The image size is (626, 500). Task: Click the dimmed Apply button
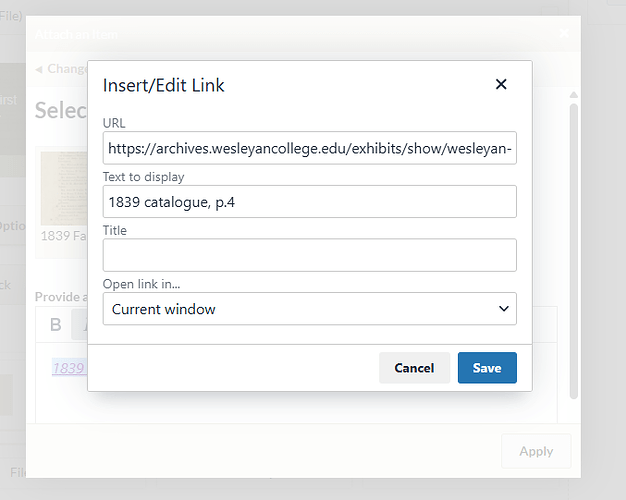pyautogui.click(x=536, y=451)
